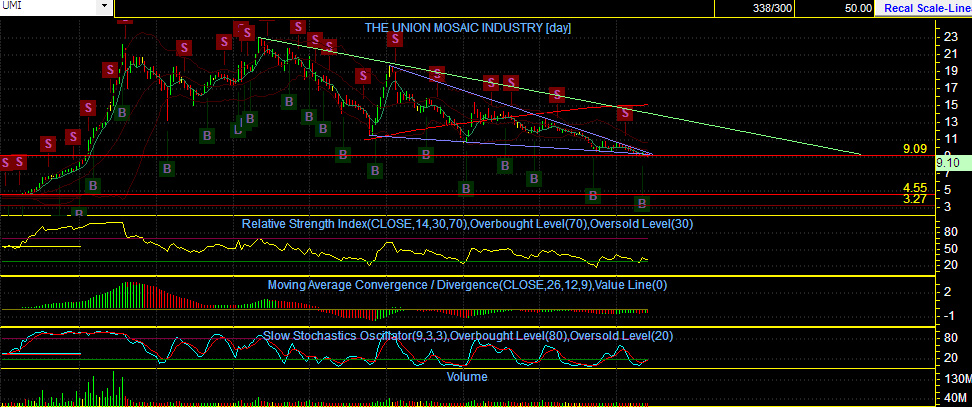
Task: Click the 4.55 price level label
Action: pos(914,188)
